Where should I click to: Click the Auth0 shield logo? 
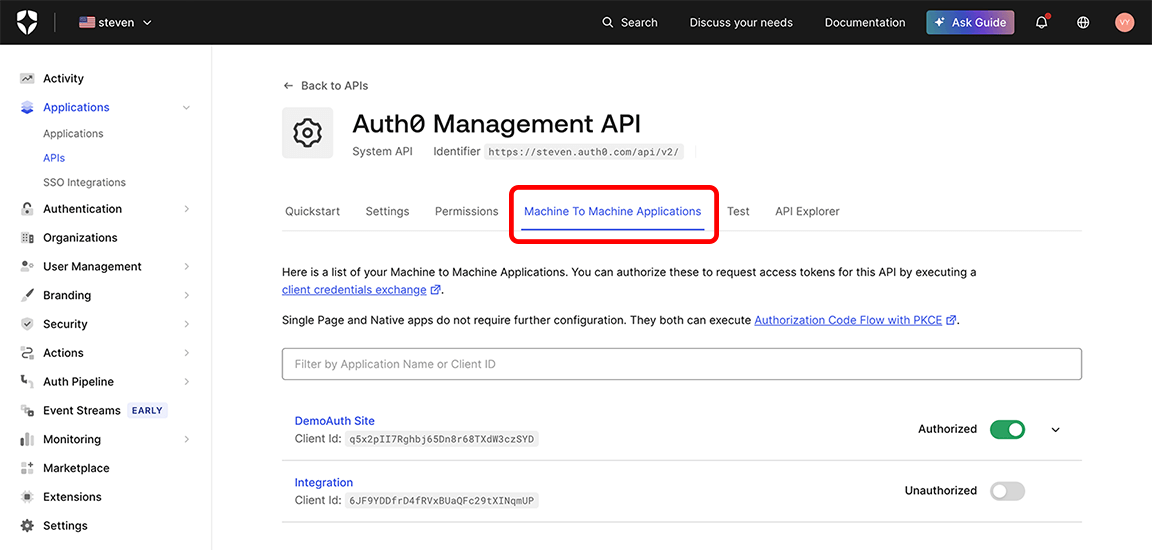click(26, 22)
